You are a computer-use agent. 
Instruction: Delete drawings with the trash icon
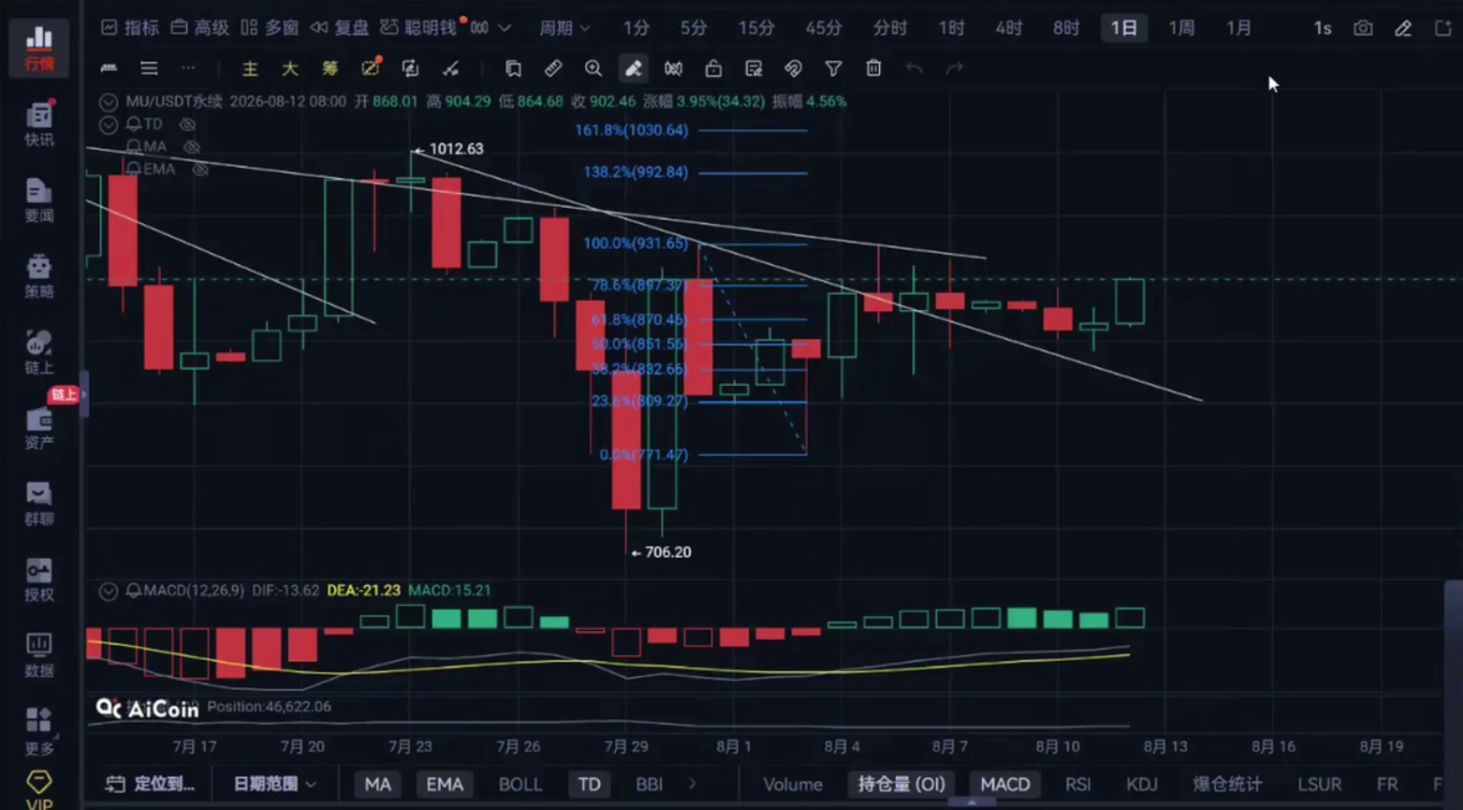(x=873, y=68)
